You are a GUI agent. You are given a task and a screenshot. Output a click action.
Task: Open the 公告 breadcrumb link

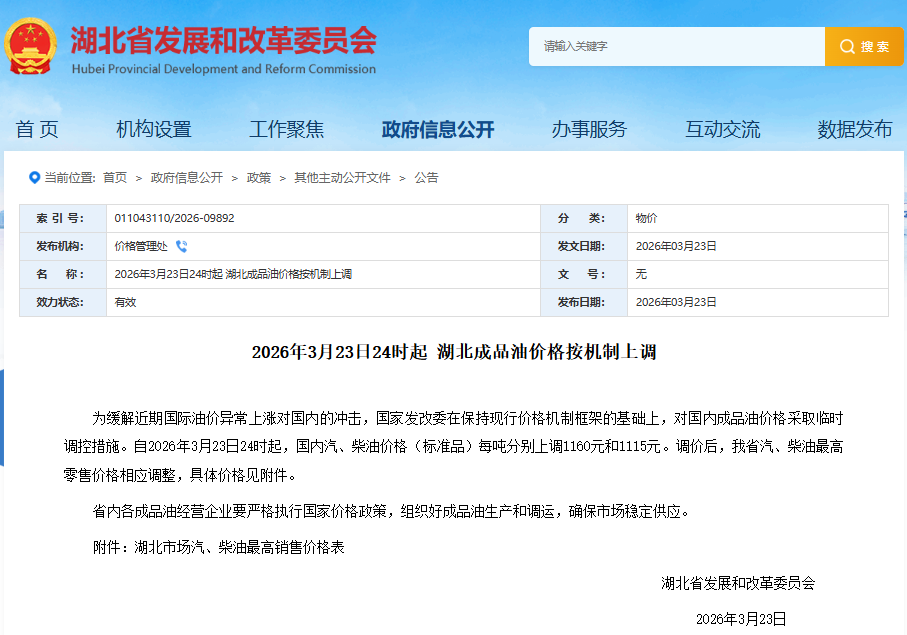pos(430,177)
